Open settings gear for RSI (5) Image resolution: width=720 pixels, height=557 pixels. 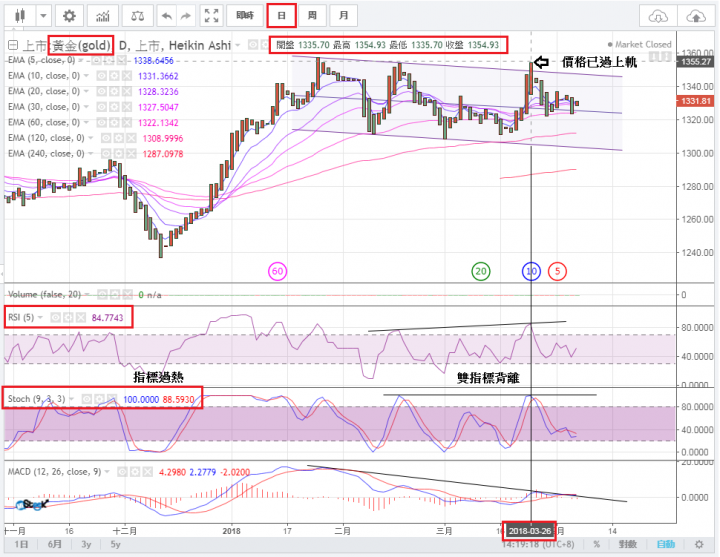coord(68,317)
